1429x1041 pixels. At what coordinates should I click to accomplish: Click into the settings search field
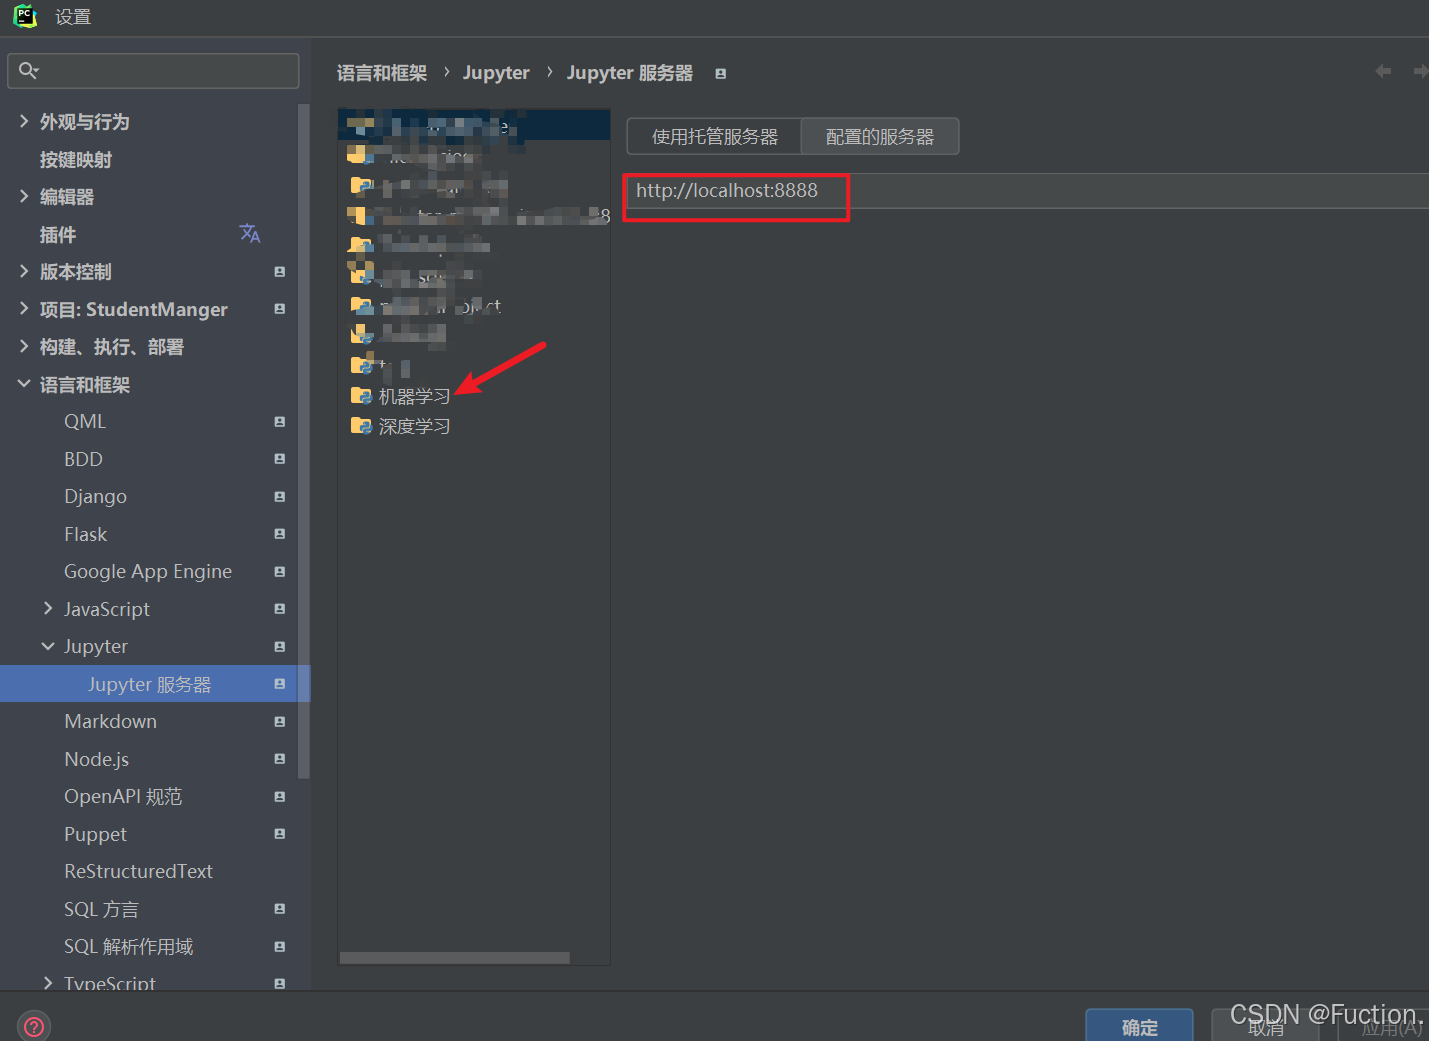153,71
